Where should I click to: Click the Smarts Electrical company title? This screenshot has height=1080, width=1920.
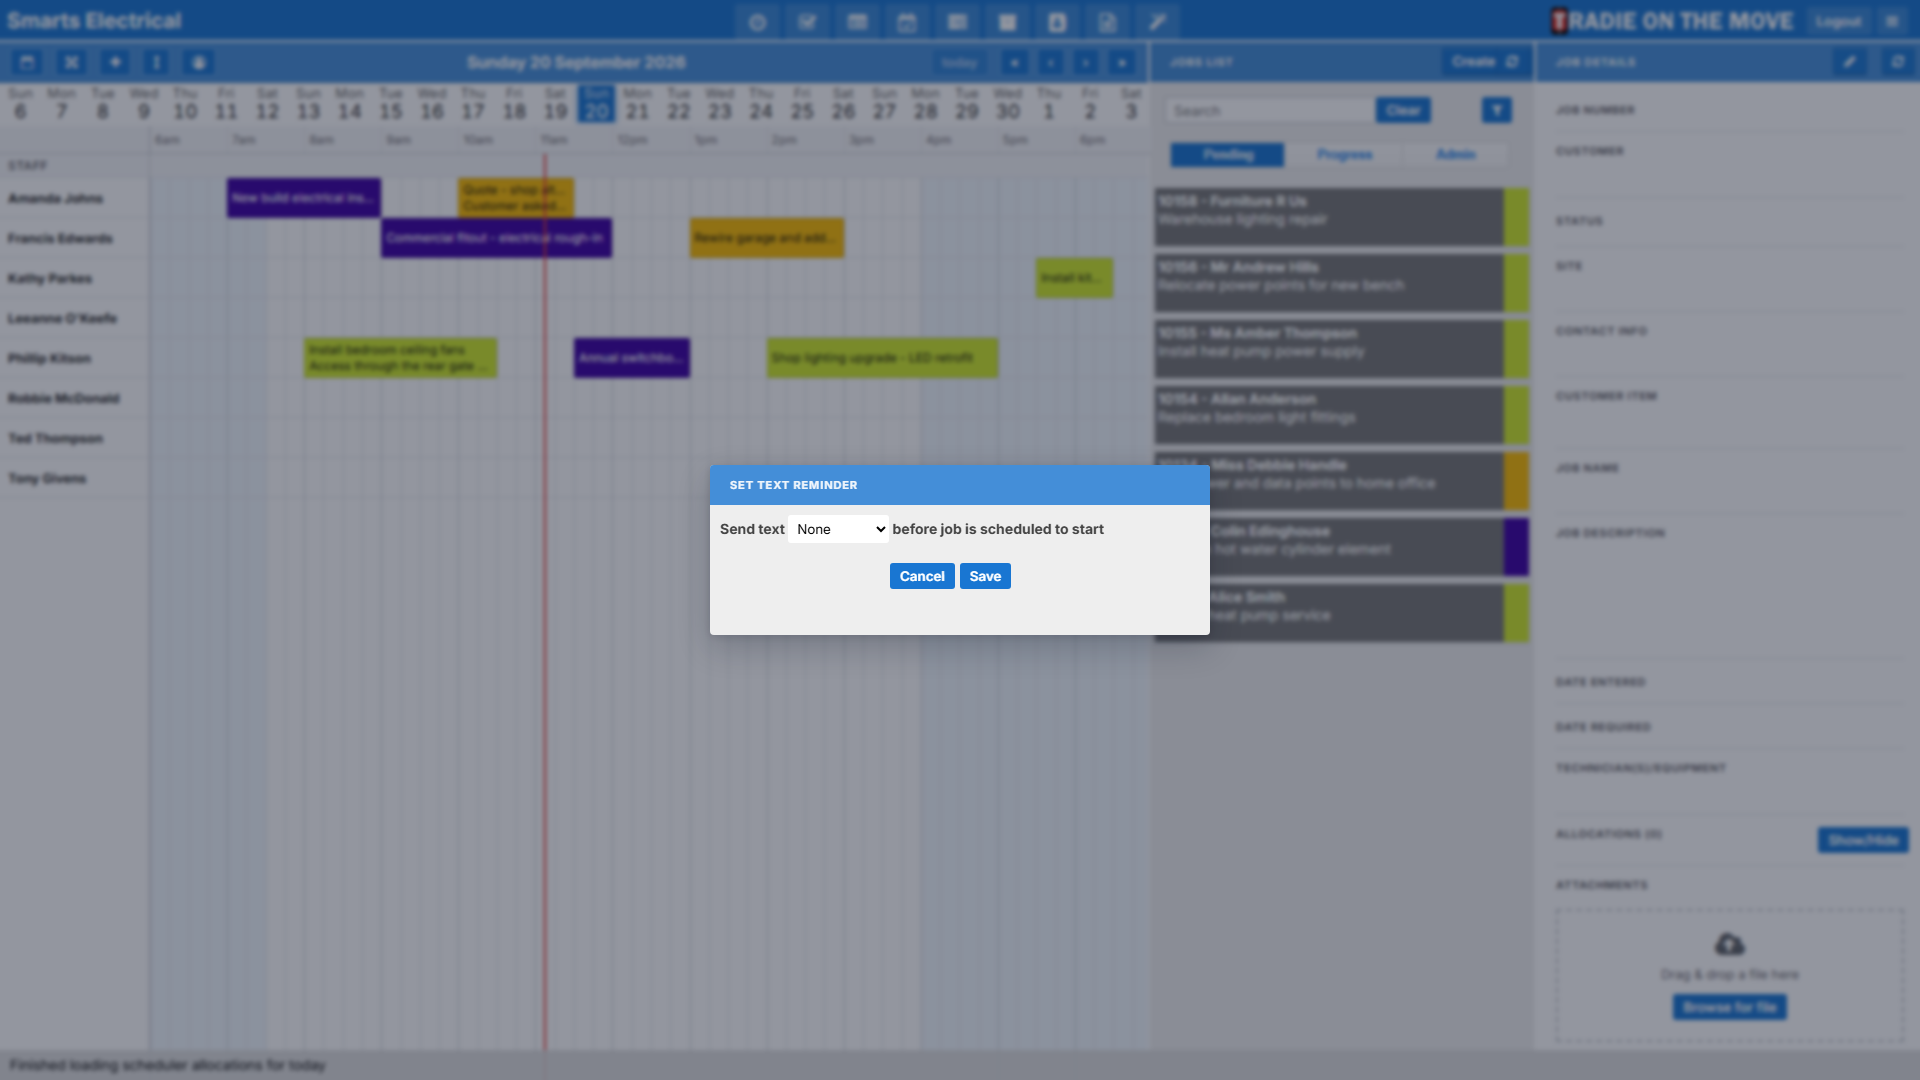pos(94,21)
